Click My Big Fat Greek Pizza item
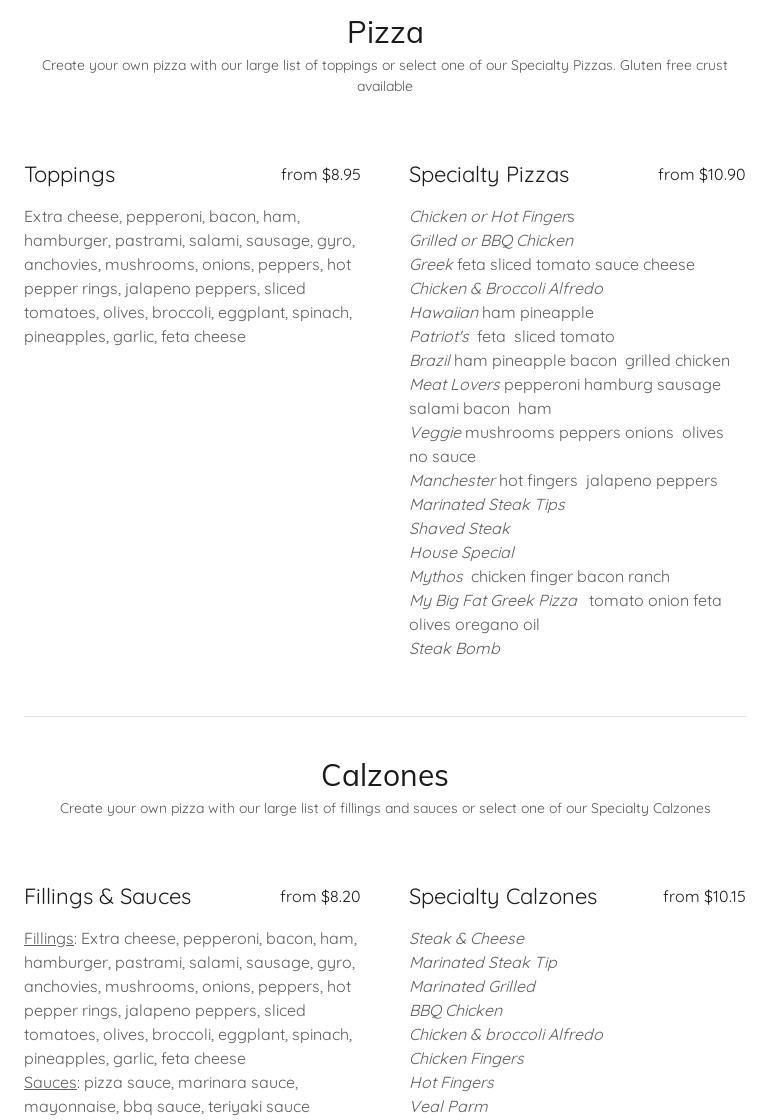The width and height of the screenshot is (770, 1120). point(493,601)
